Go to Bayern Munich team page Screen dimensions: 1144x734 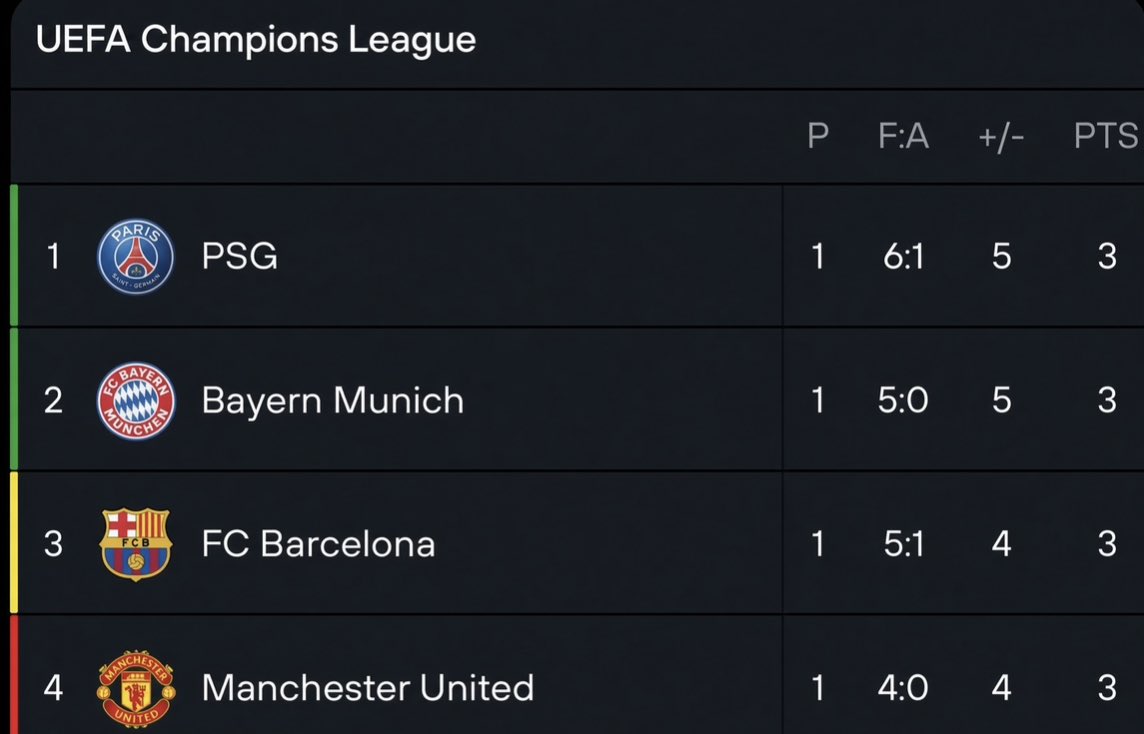click(x=333, y=400)
